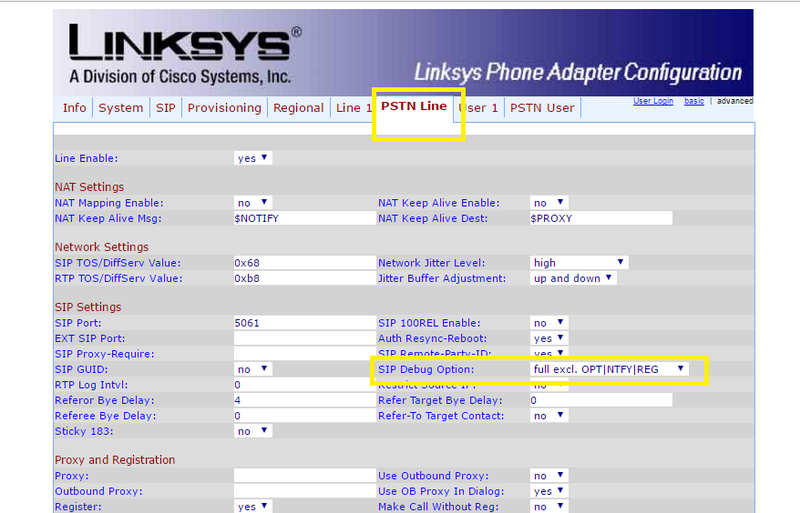Open the Network Jitter Level dropdown
This screenshot has width=800, height=513.
579,263
